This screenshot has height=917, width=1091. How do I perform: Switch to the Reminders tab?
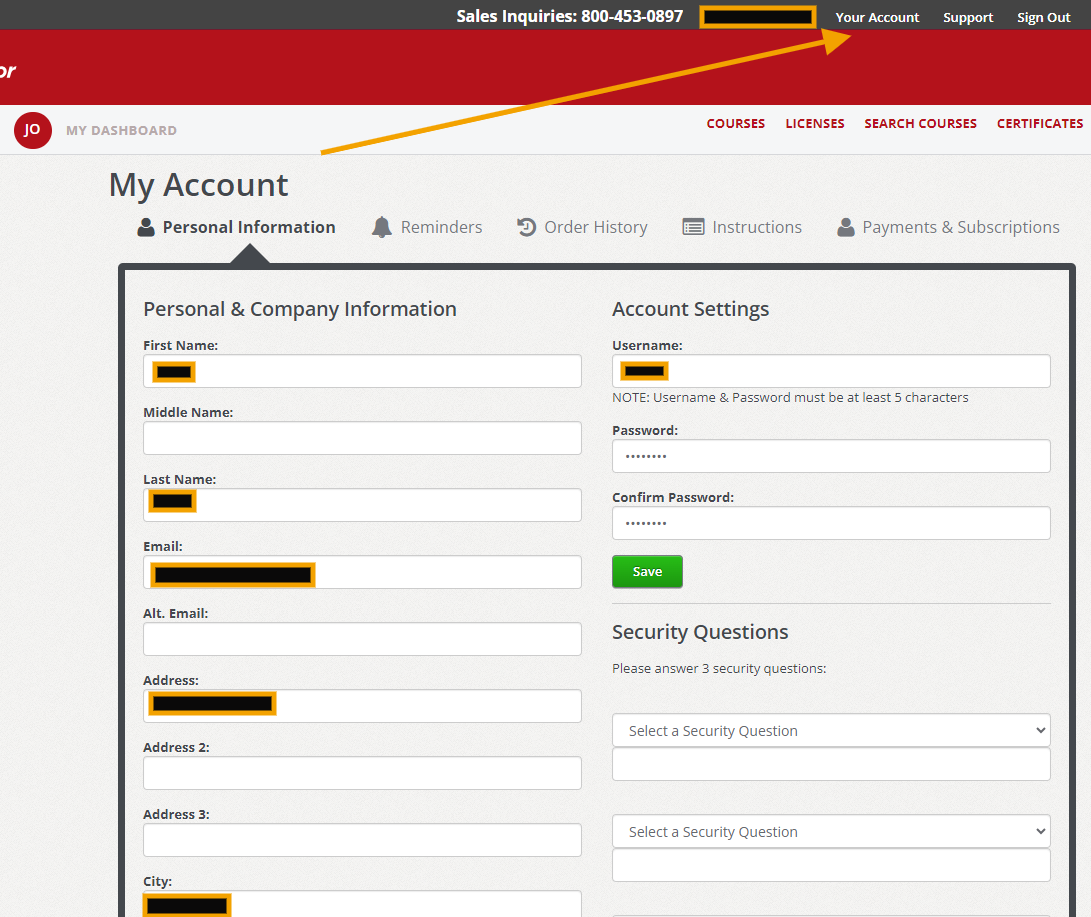pos(440,226)
